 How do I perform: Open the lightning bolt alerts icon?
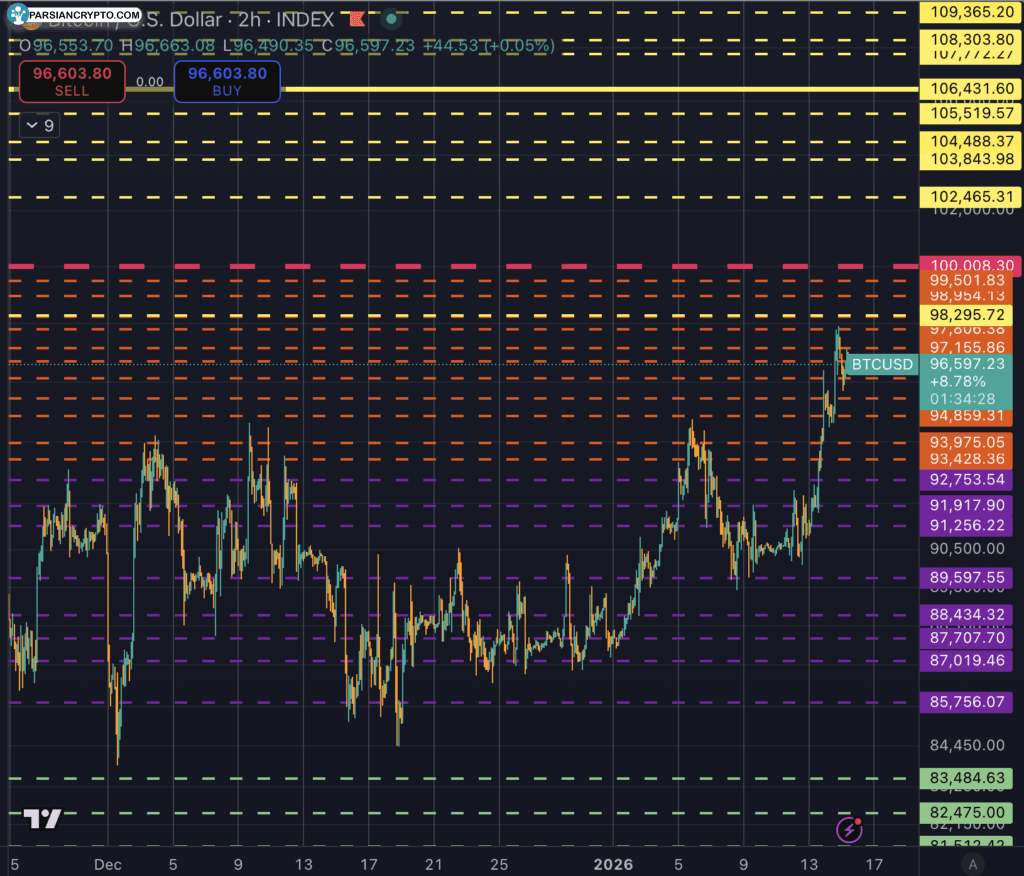(849, 830)
